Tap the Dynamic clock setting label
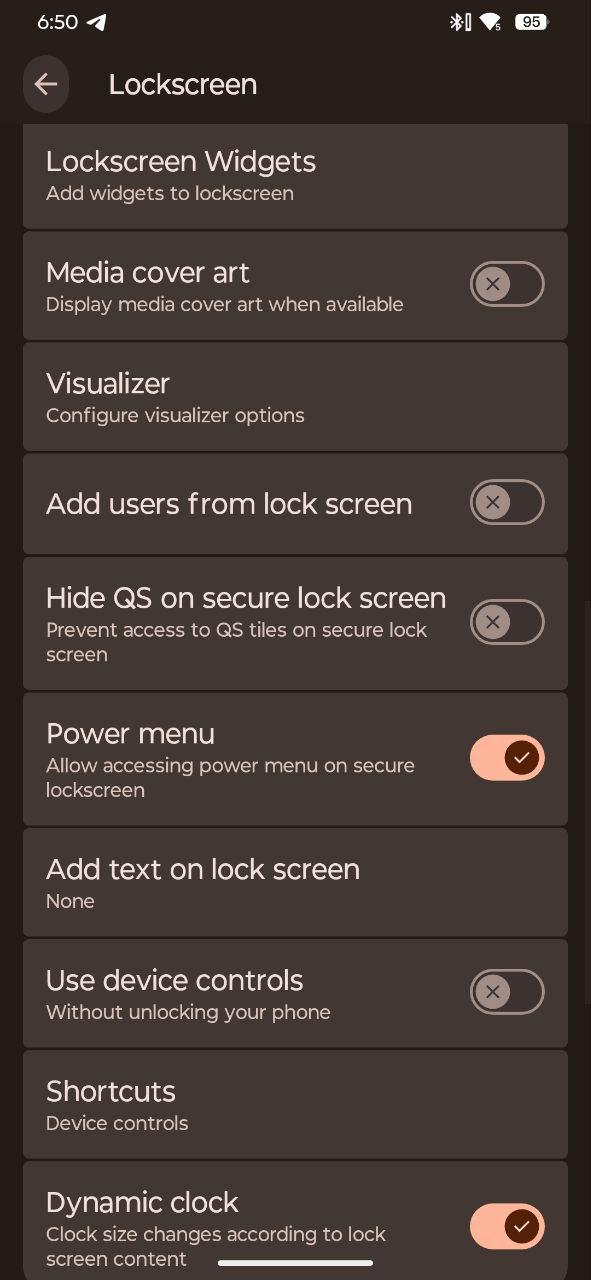The width and height of the screenshot is (591, 1280). [142, 1202]
